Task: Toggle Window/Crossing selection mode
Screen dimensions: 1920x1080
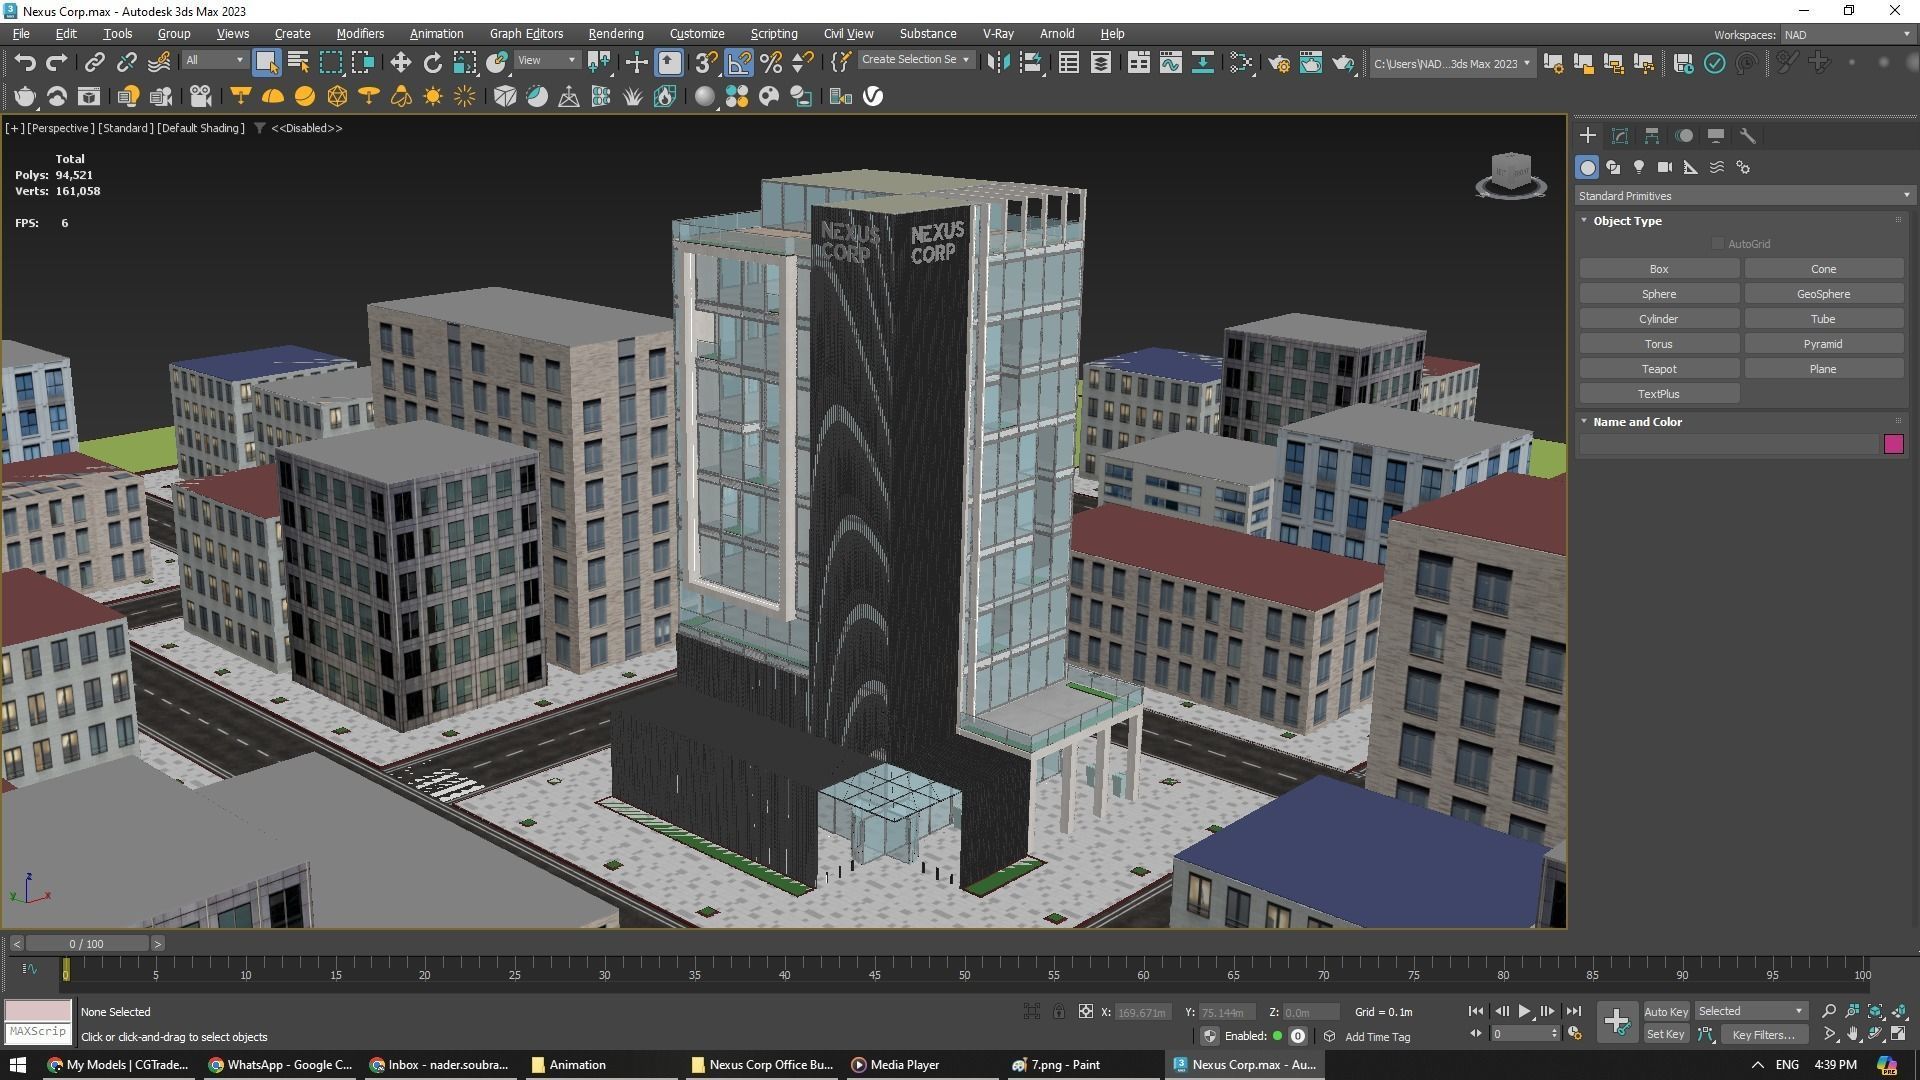Action: (x=362, y=63)
